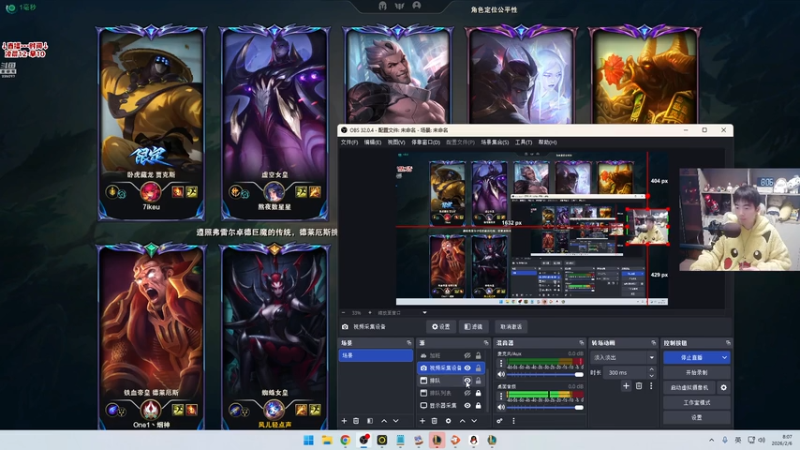Open scene filters icon in Scenes panel
The image size is (800, 450).
(370, 421)
